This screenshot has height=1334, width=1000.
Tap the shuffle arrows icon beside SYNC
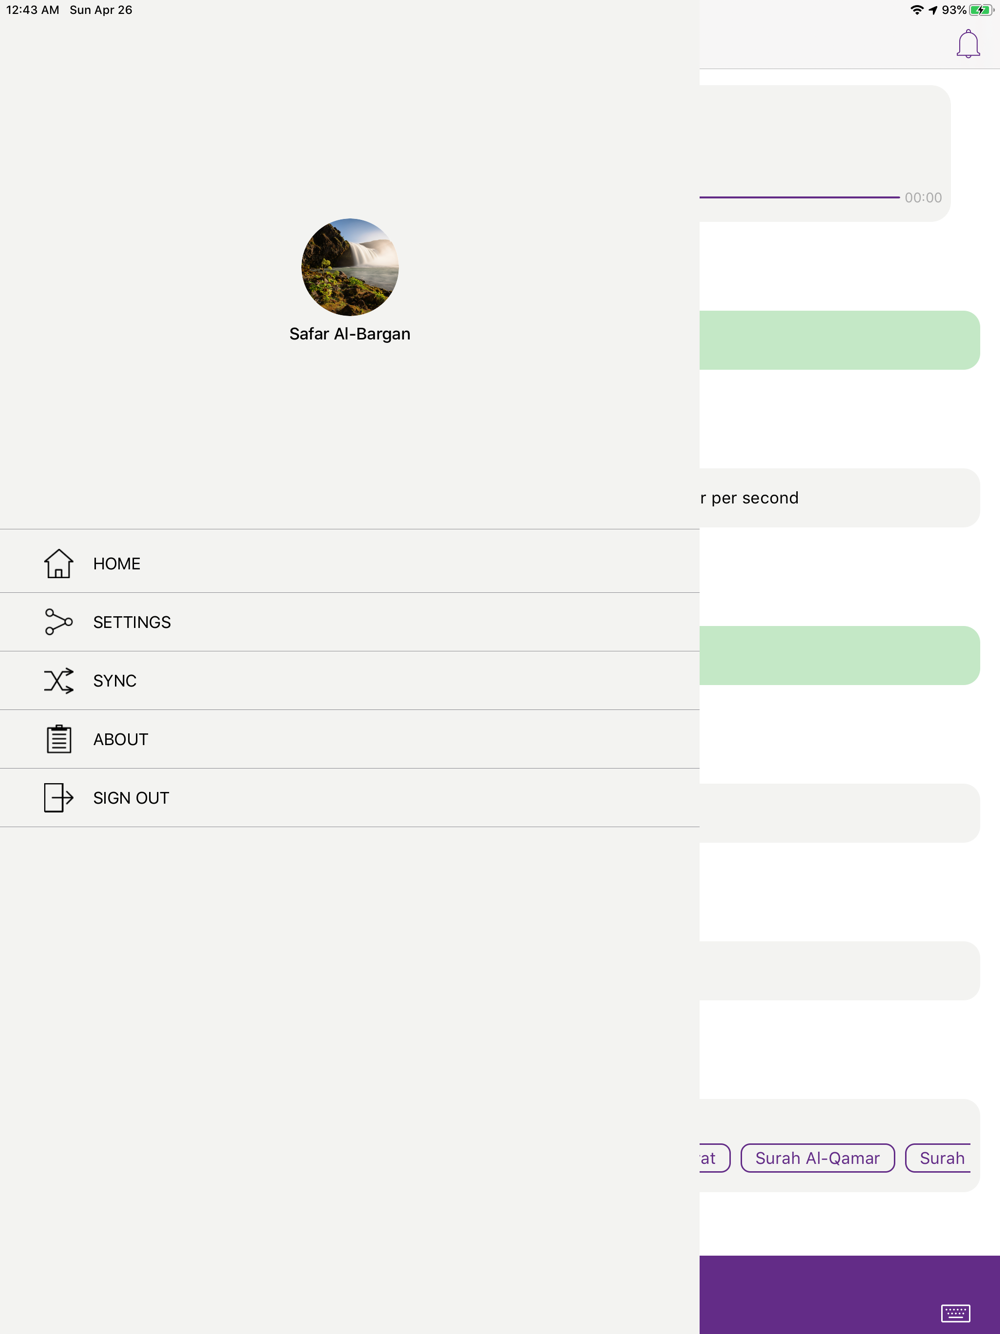[x=58, y=681]
